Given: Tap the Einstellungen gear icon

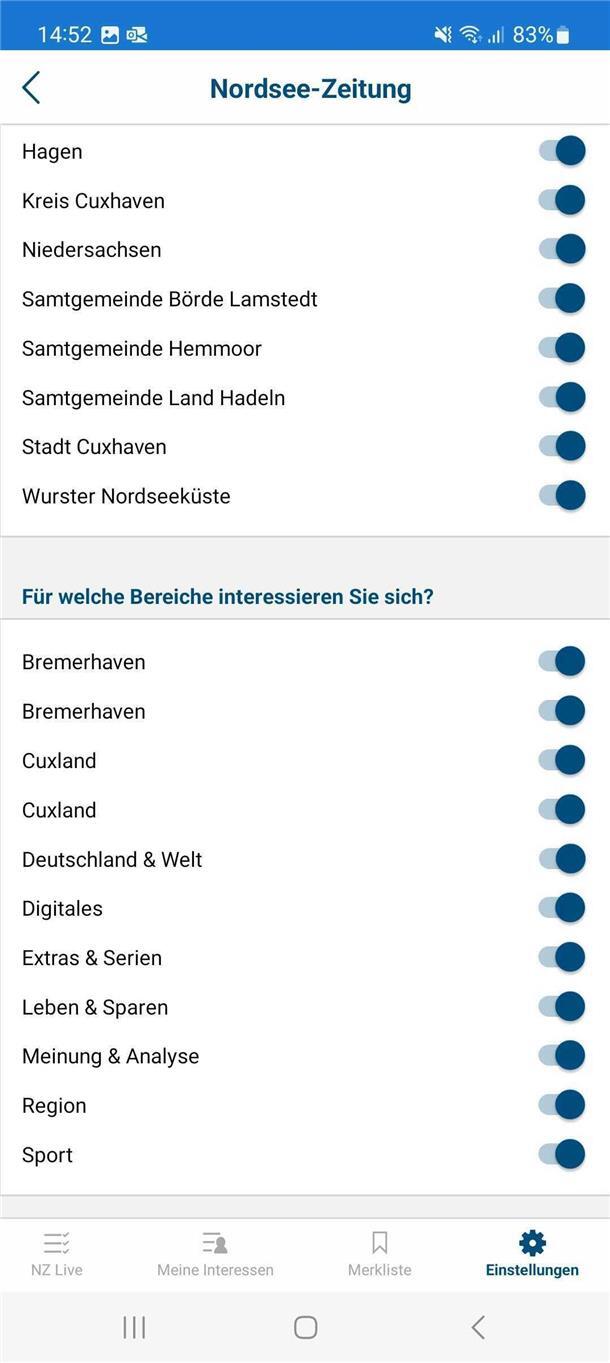Looking at the screenshot, I should tap(532, 1243).
